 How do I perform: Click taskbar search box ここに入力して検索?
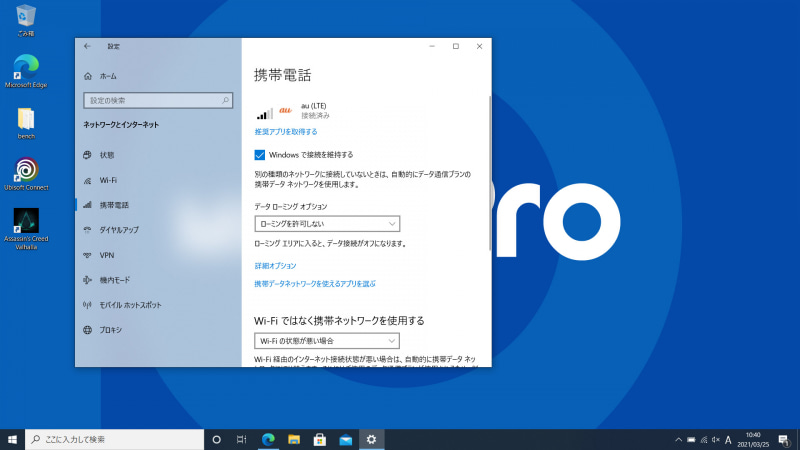[114, 439]
